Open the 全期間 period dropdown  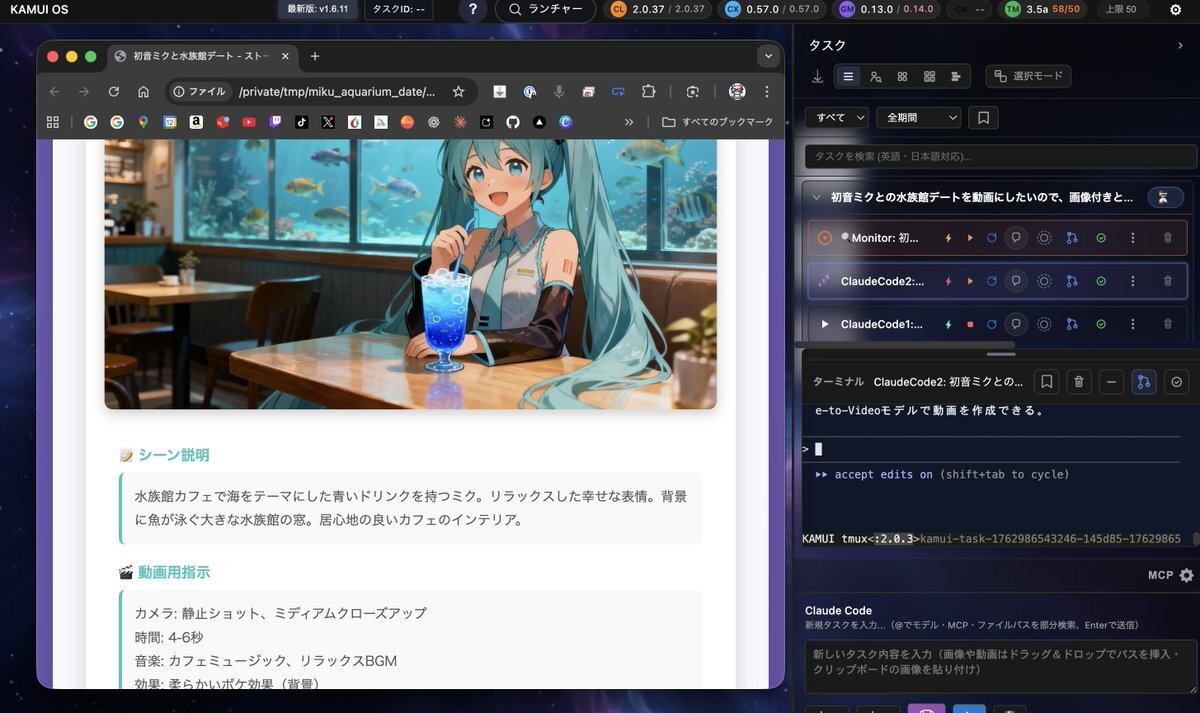[x=917, y=118]
